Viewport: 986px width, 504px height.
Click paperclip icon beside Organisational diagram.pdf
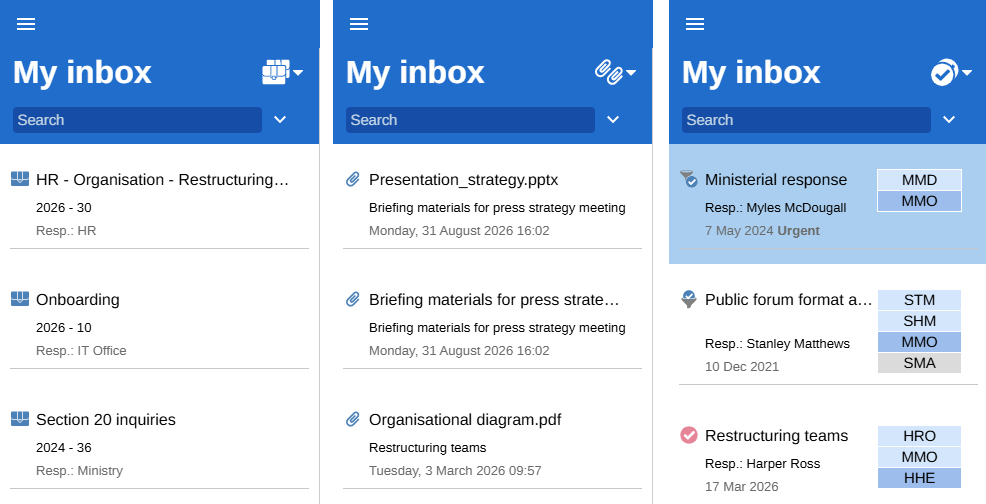coord(353,419)
